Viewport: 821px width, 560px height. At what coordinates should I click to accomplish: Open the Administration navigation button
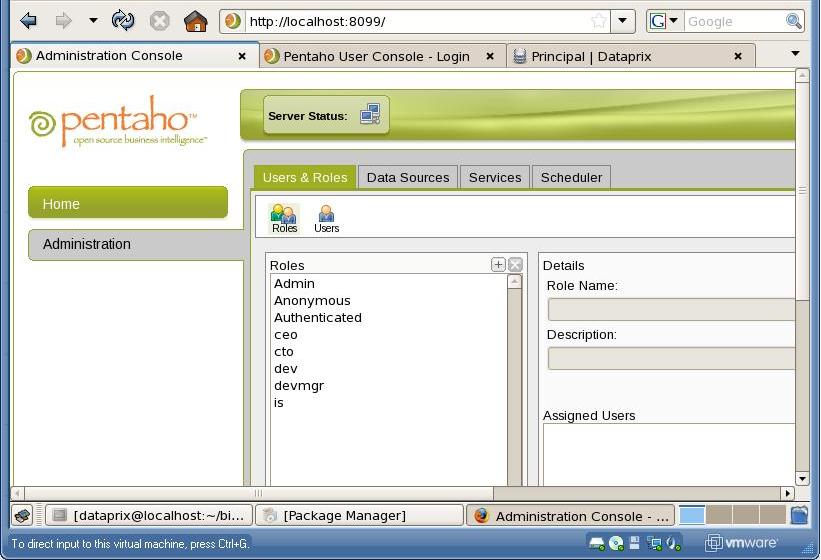click(136, 244)
